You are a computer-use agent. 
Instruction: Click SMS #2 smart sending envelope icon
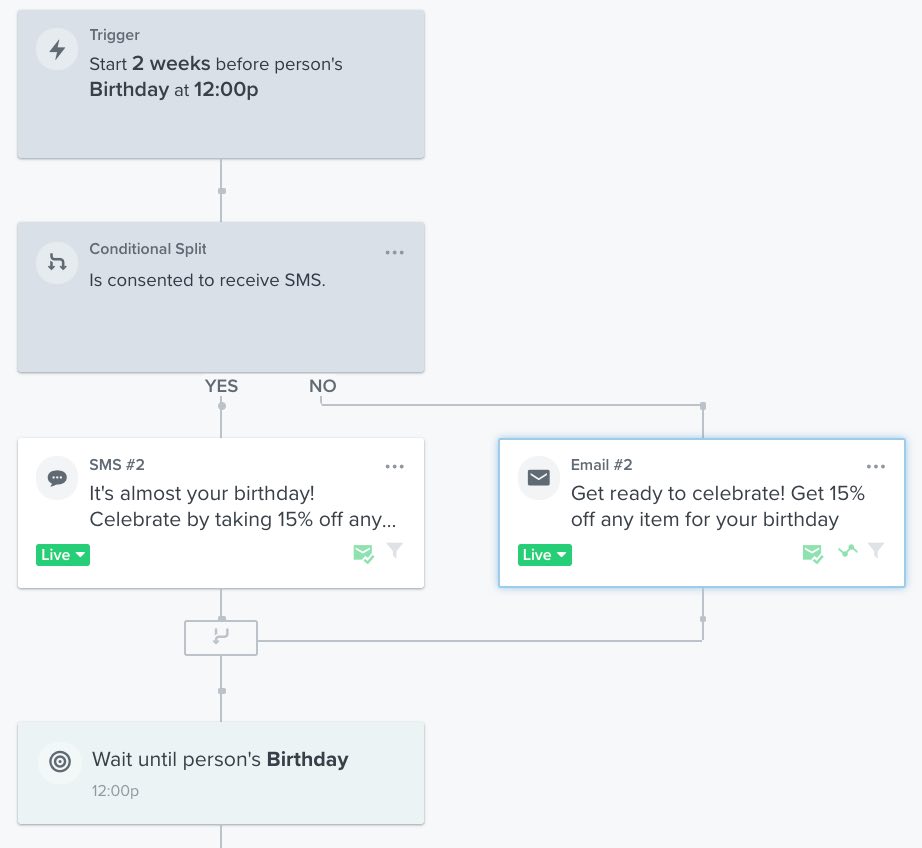(363, 553)
